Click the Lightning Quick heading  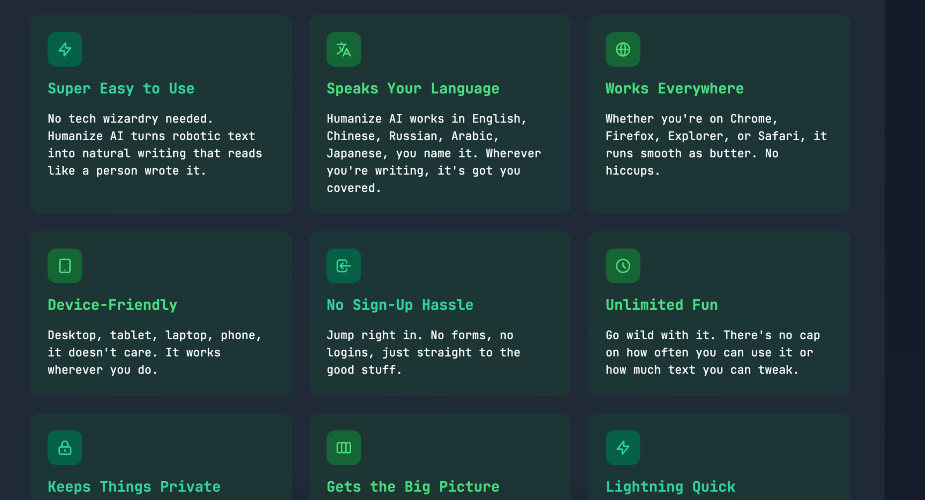(671, 487)
